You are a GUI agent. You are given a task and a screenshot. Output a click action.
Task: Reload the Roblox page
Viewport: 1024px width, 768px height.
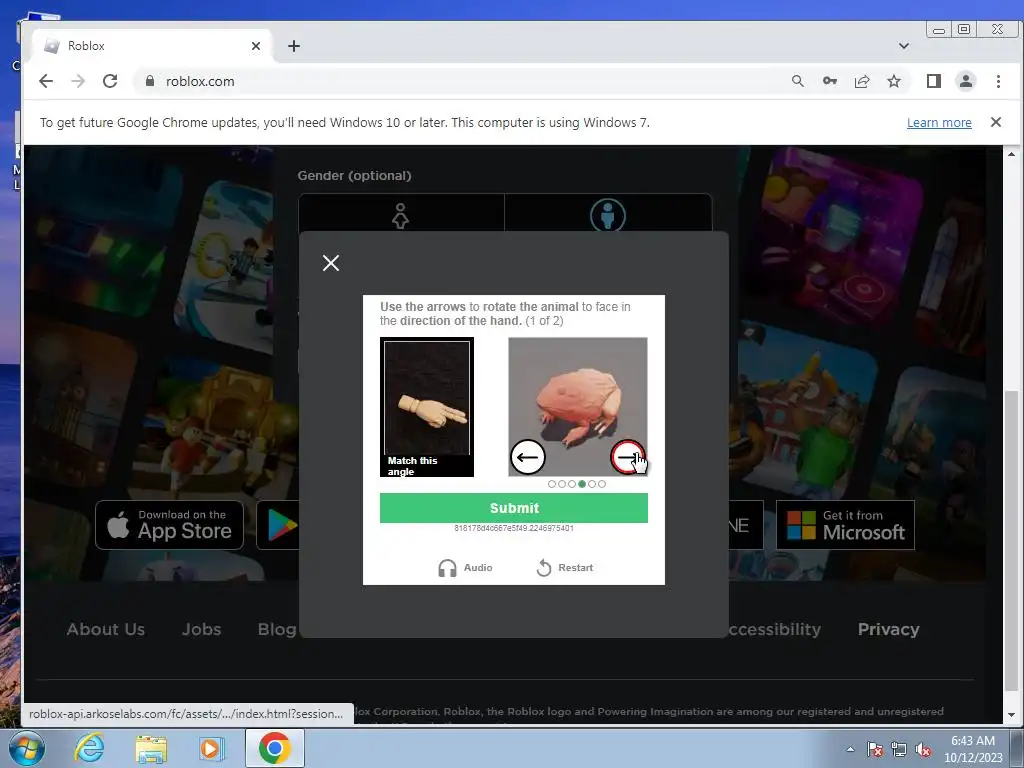pyautogui.click(x=110, y=81)
